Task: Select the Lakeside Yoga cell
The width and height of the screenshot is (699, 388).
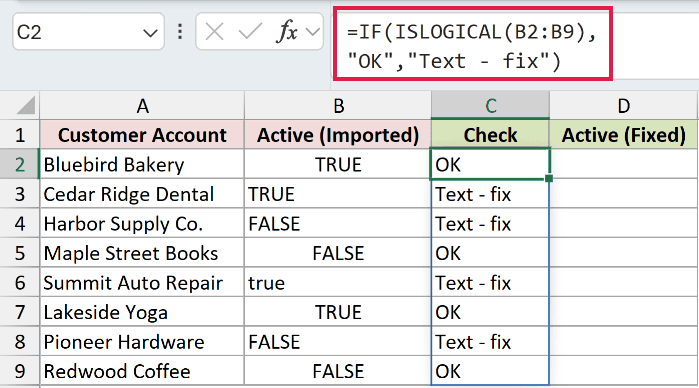Action: [x=142, y=312]
